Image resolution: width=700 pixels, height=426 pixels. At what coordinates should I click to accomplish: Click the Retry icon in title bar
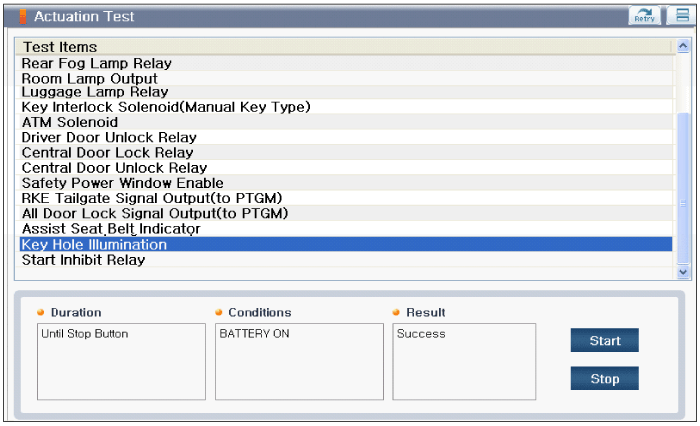(x=643, y=15)
